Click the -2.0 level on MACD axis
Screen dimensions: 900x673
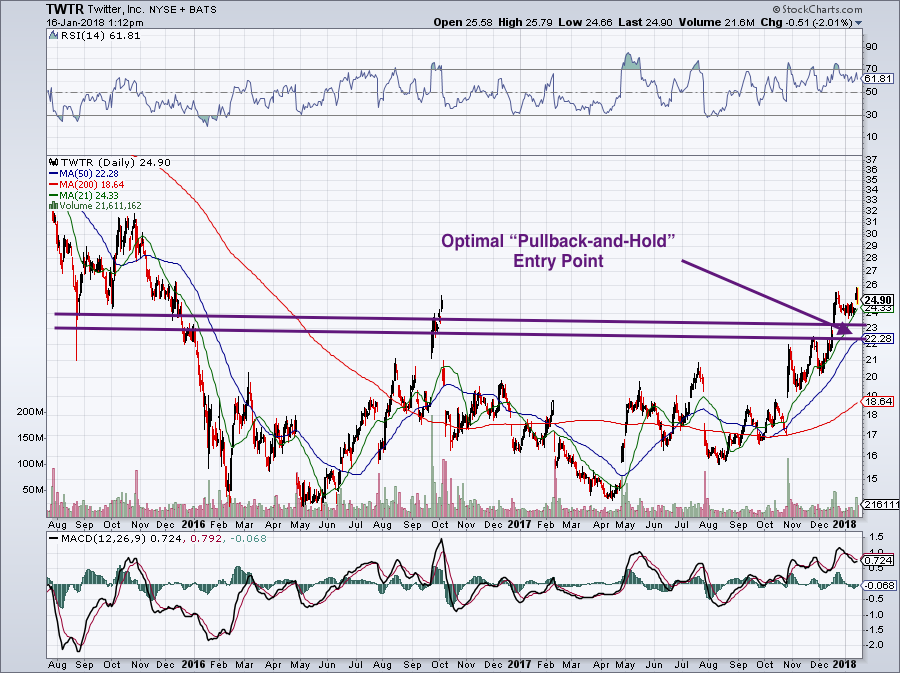875,645
